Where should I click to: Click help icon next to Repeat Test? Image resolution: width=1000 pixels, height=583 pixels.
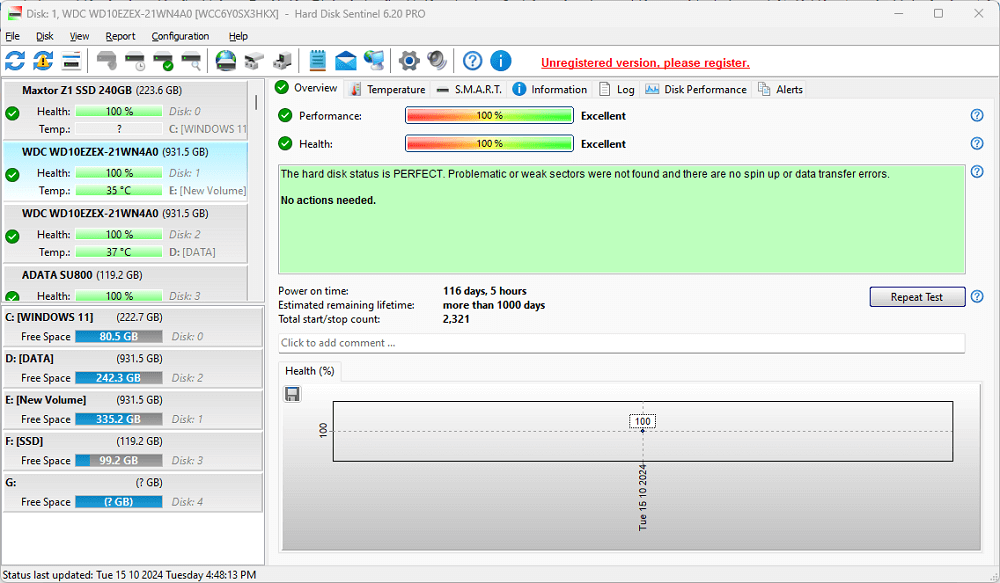[x=977, y=297]
